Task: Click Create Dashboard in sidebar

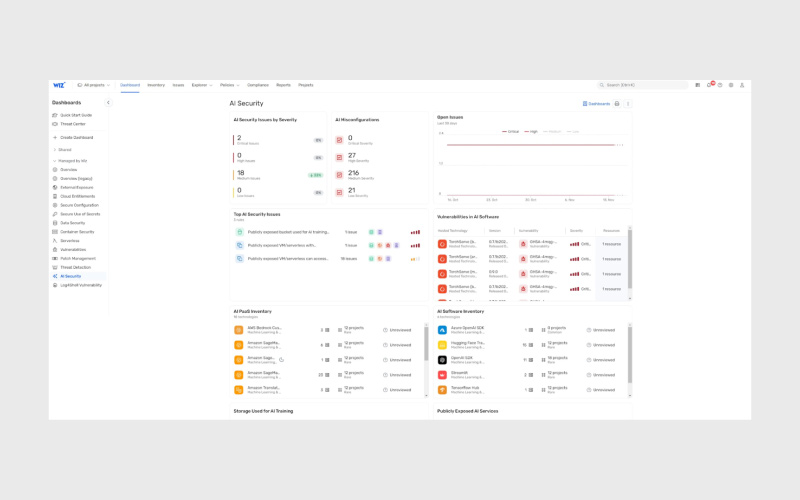Action: (75, 137)
